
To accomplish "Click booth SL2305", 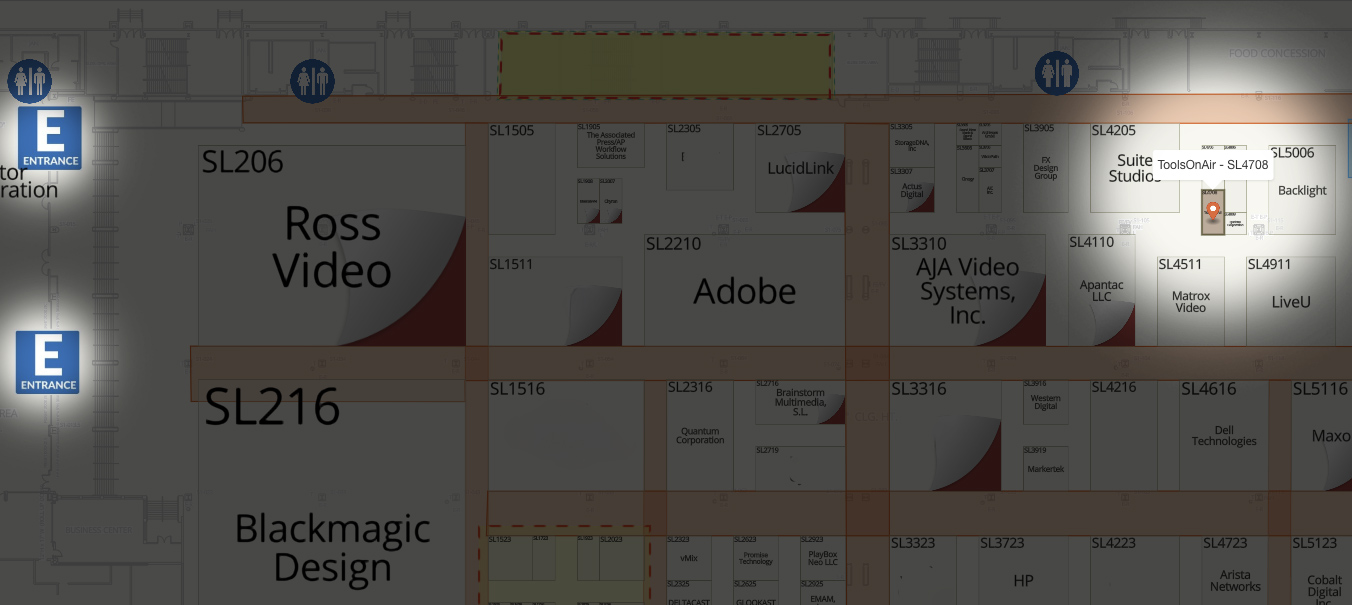I will [700, 157].
